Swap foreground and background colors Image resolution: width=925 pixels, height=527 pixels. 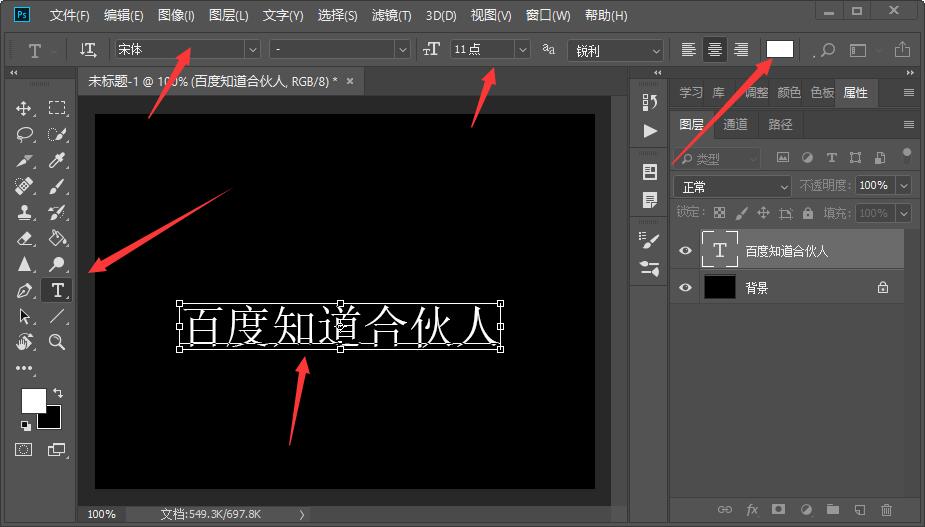click(x=58, y=392)
